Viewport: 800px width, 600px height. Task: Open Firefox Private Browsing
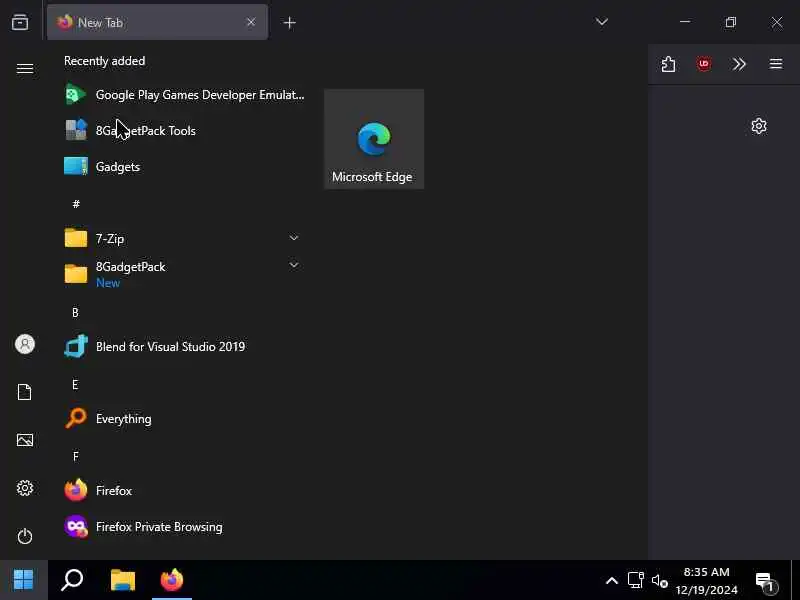tap(184, 527)
